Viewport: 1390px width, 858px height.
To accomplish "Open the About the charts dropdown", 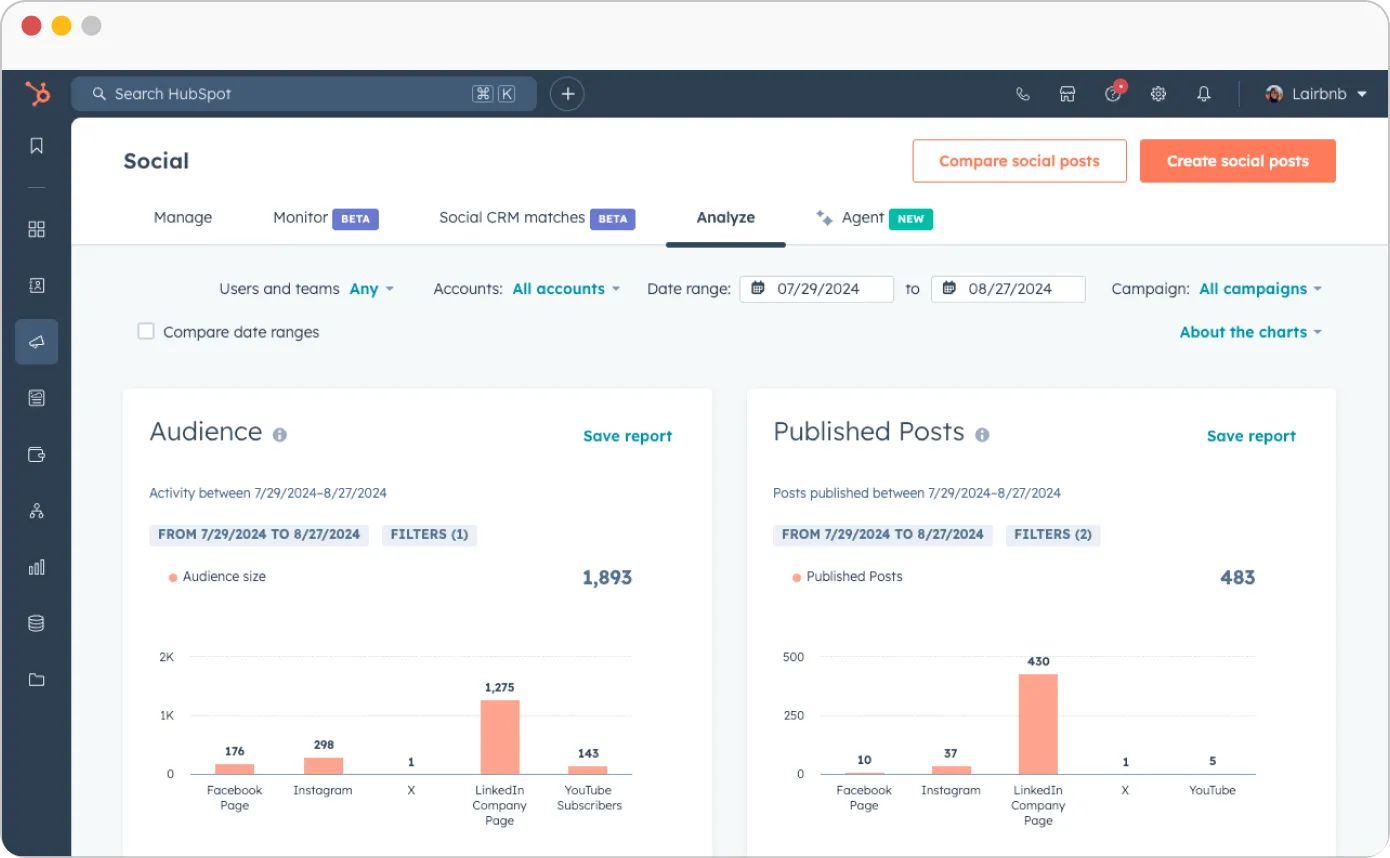I will [1249, 331].
